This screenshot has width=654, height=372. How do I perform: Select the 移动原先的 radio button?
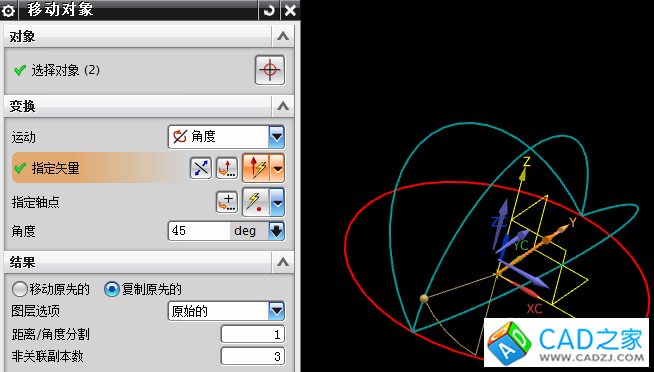(20, 289)
